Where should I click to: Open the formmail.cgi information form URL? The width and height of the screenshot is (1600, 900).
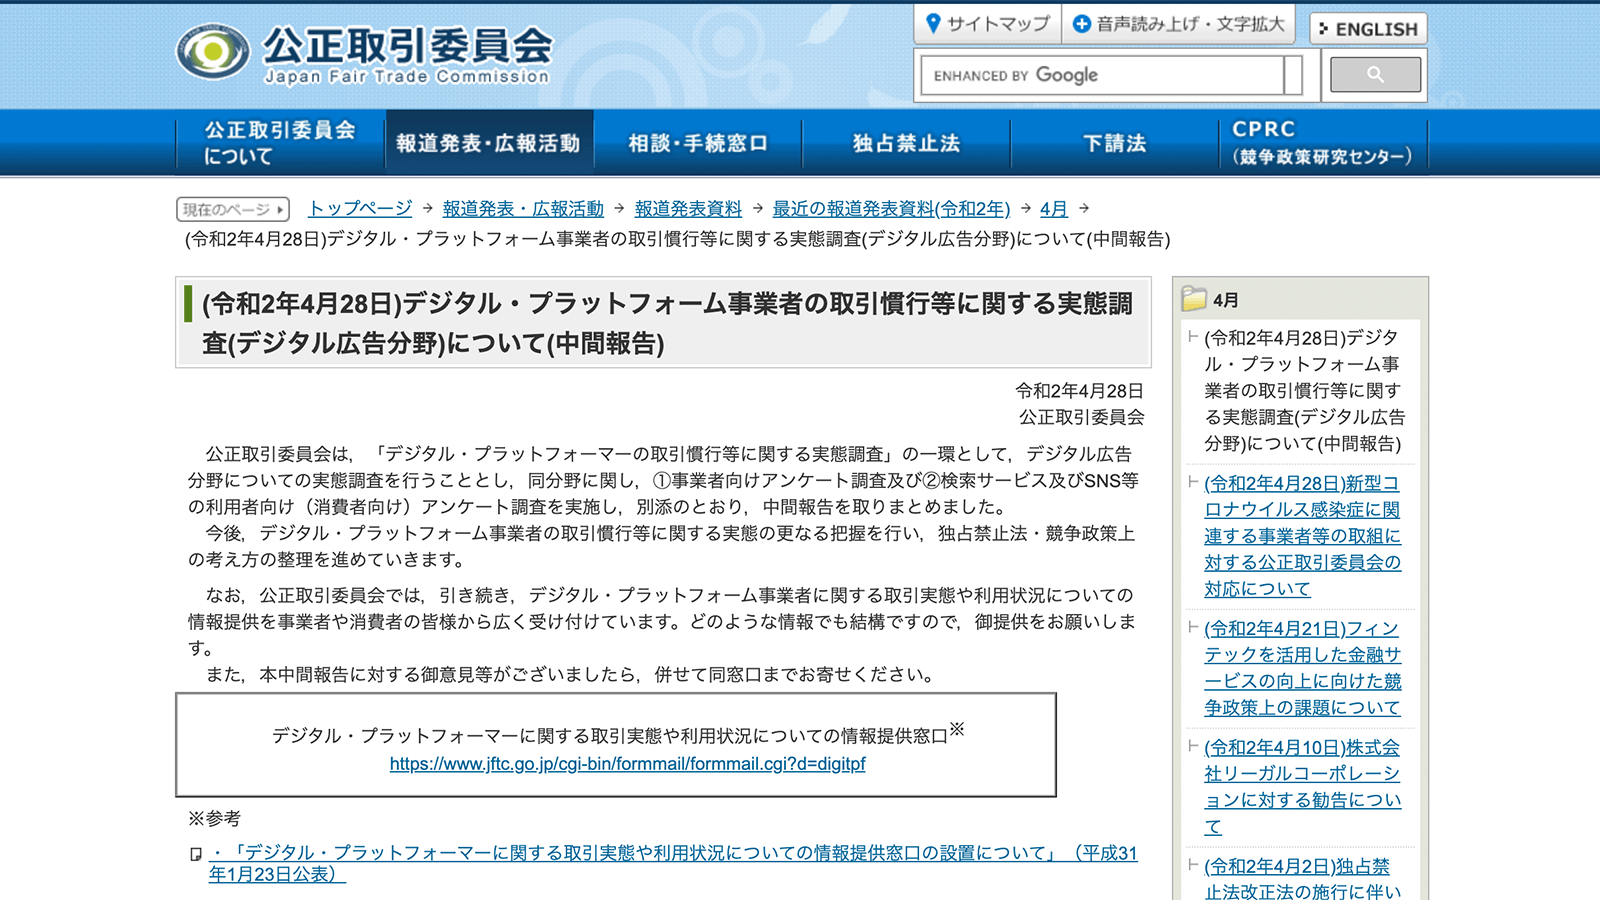(x=627, y=764)
